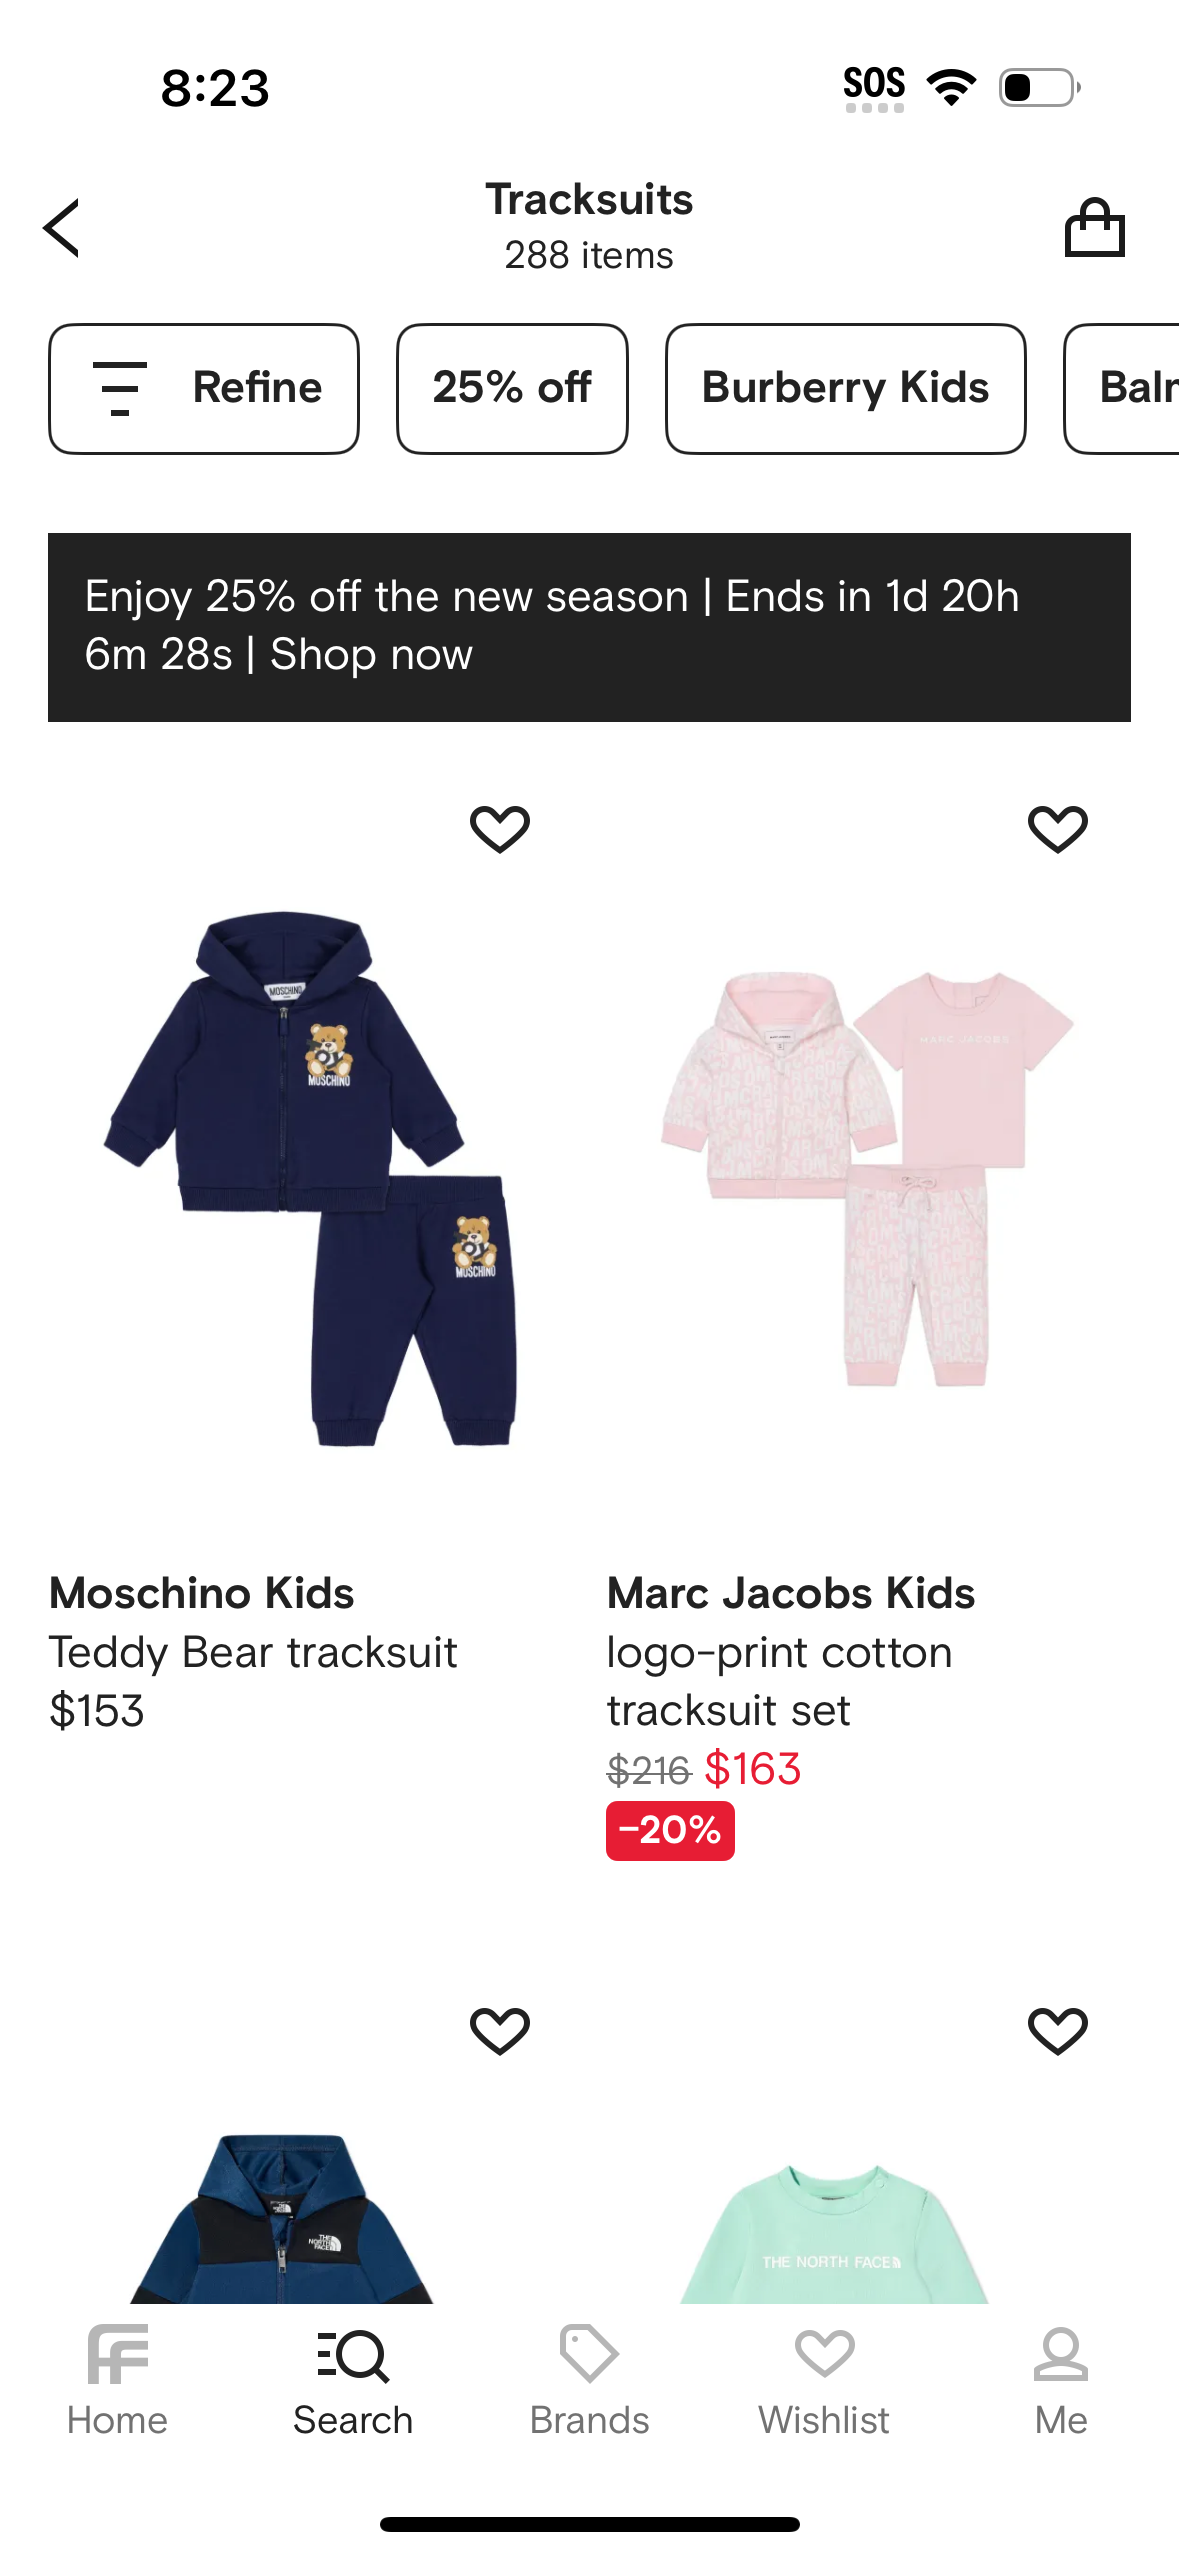The image size is (1179, 2556).
Task: Go to the Home tab
Action: [x=117, y=2380]
